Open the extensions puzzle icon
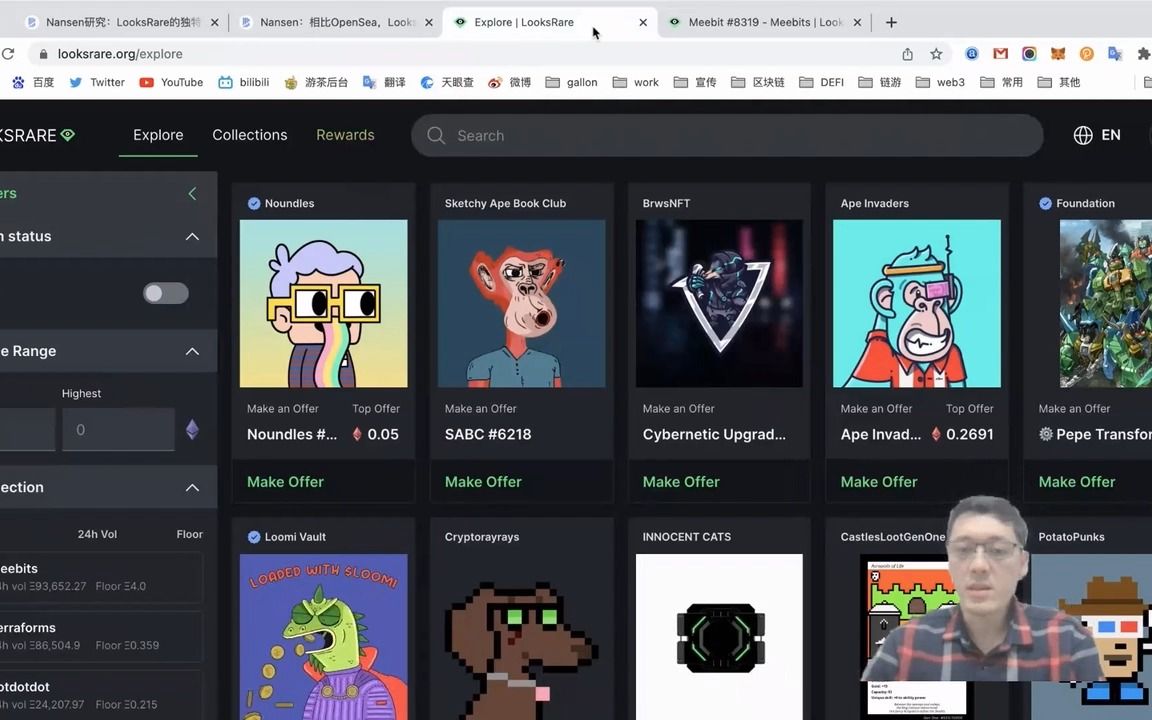The width and height of the screenshot is (1152, 720). [1144, 54]
